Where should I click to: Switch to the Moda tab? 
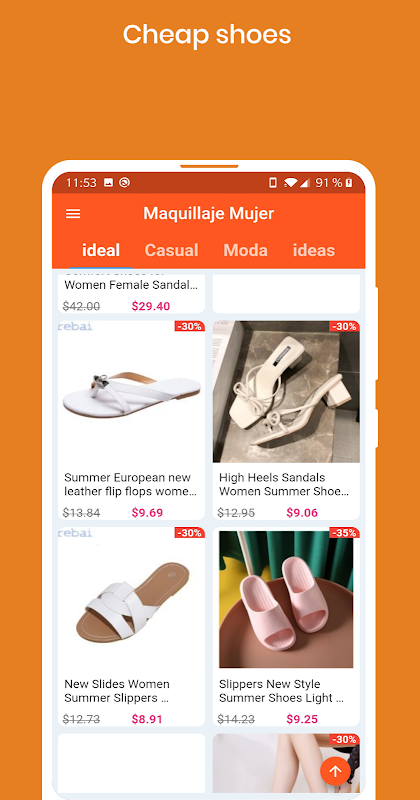click(x=245, y=250)
